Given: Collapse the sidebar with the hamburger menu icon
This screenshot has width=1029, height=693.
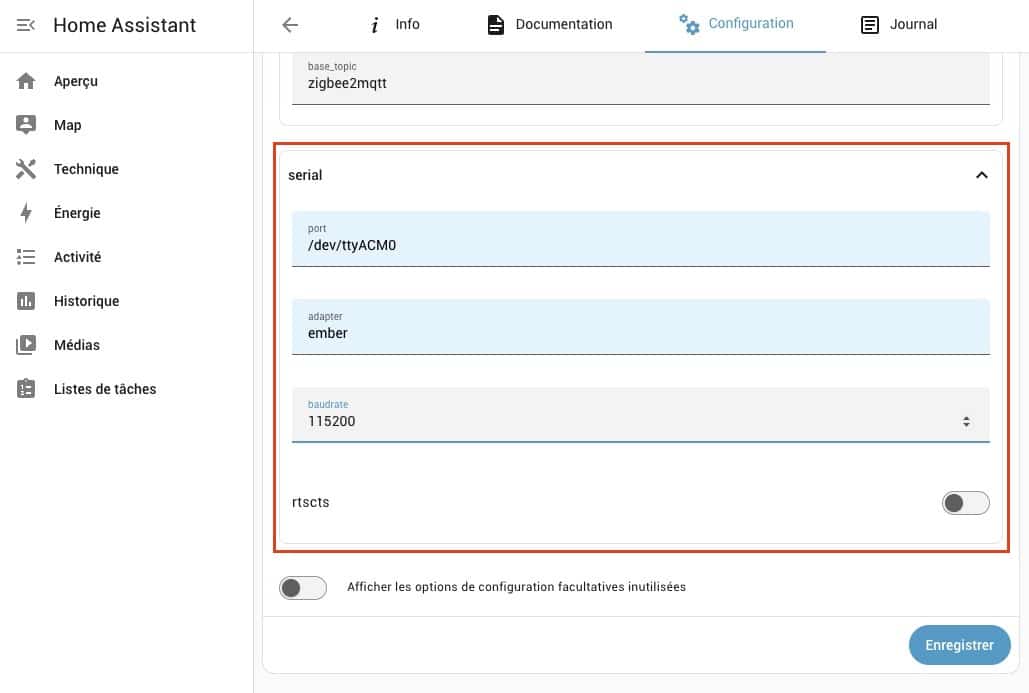Looking at the screenshot, I should pyautogui.click(x=26, y=25).
